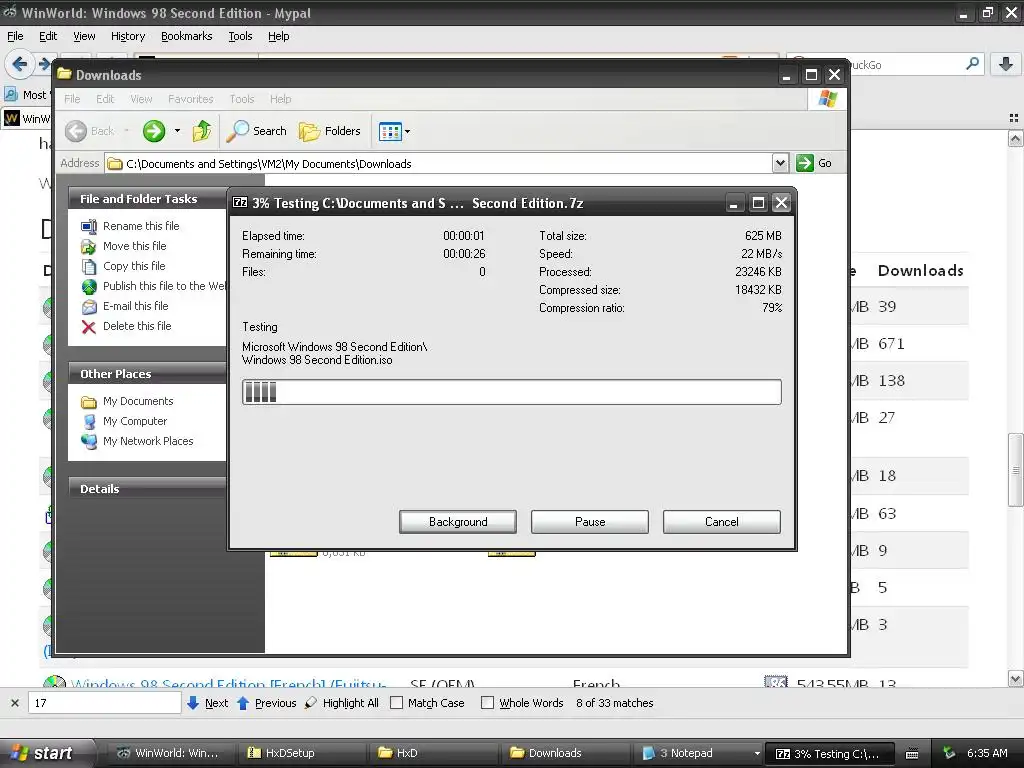Click Copy this file icon
The image size is (1024, 768).
(88, 266)
